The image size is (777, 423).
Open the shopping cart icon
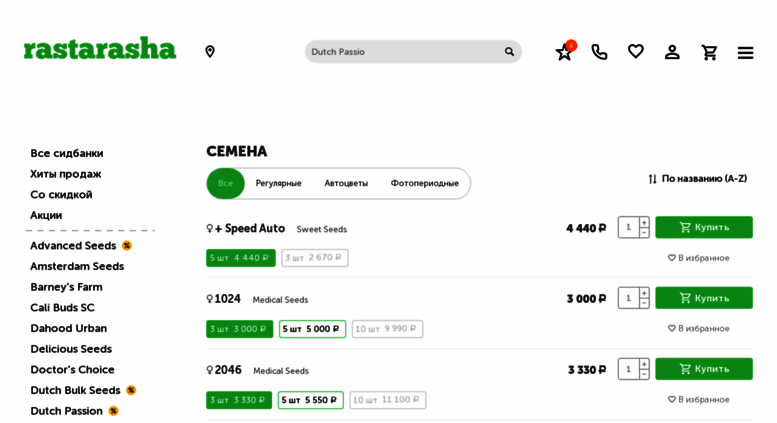click(x=709, y=52)
